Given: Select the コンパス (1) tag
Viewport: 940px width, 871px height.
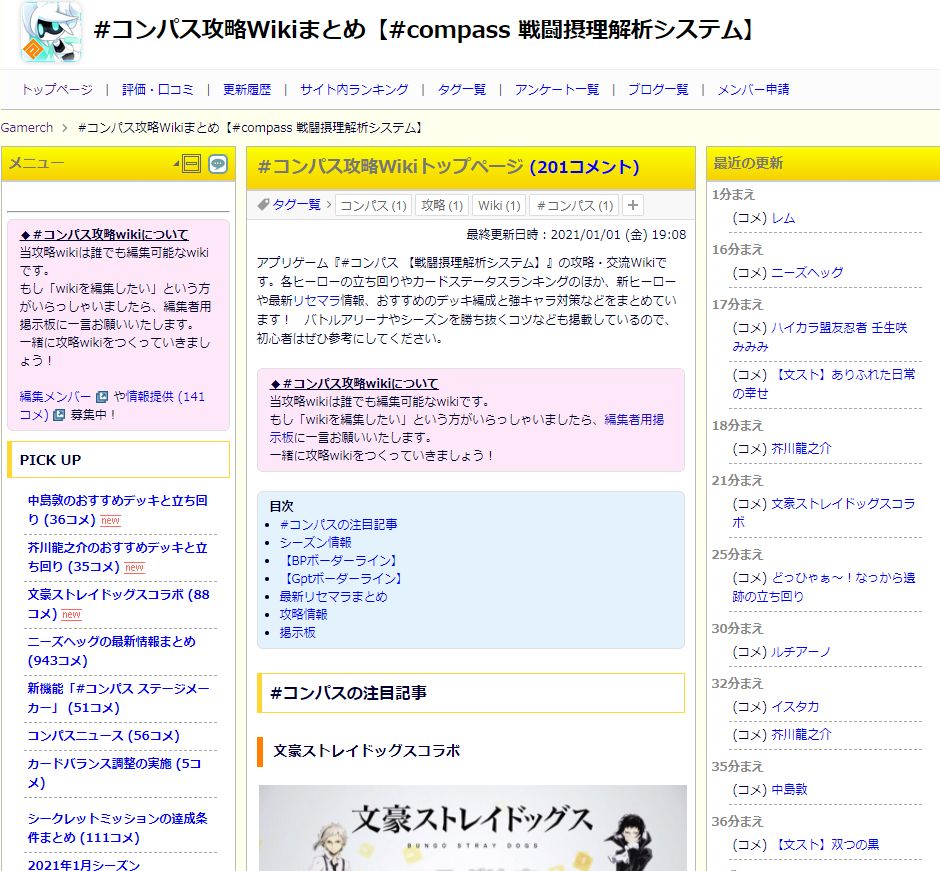Looking at the screenshot, I should [x=372, y=205].
